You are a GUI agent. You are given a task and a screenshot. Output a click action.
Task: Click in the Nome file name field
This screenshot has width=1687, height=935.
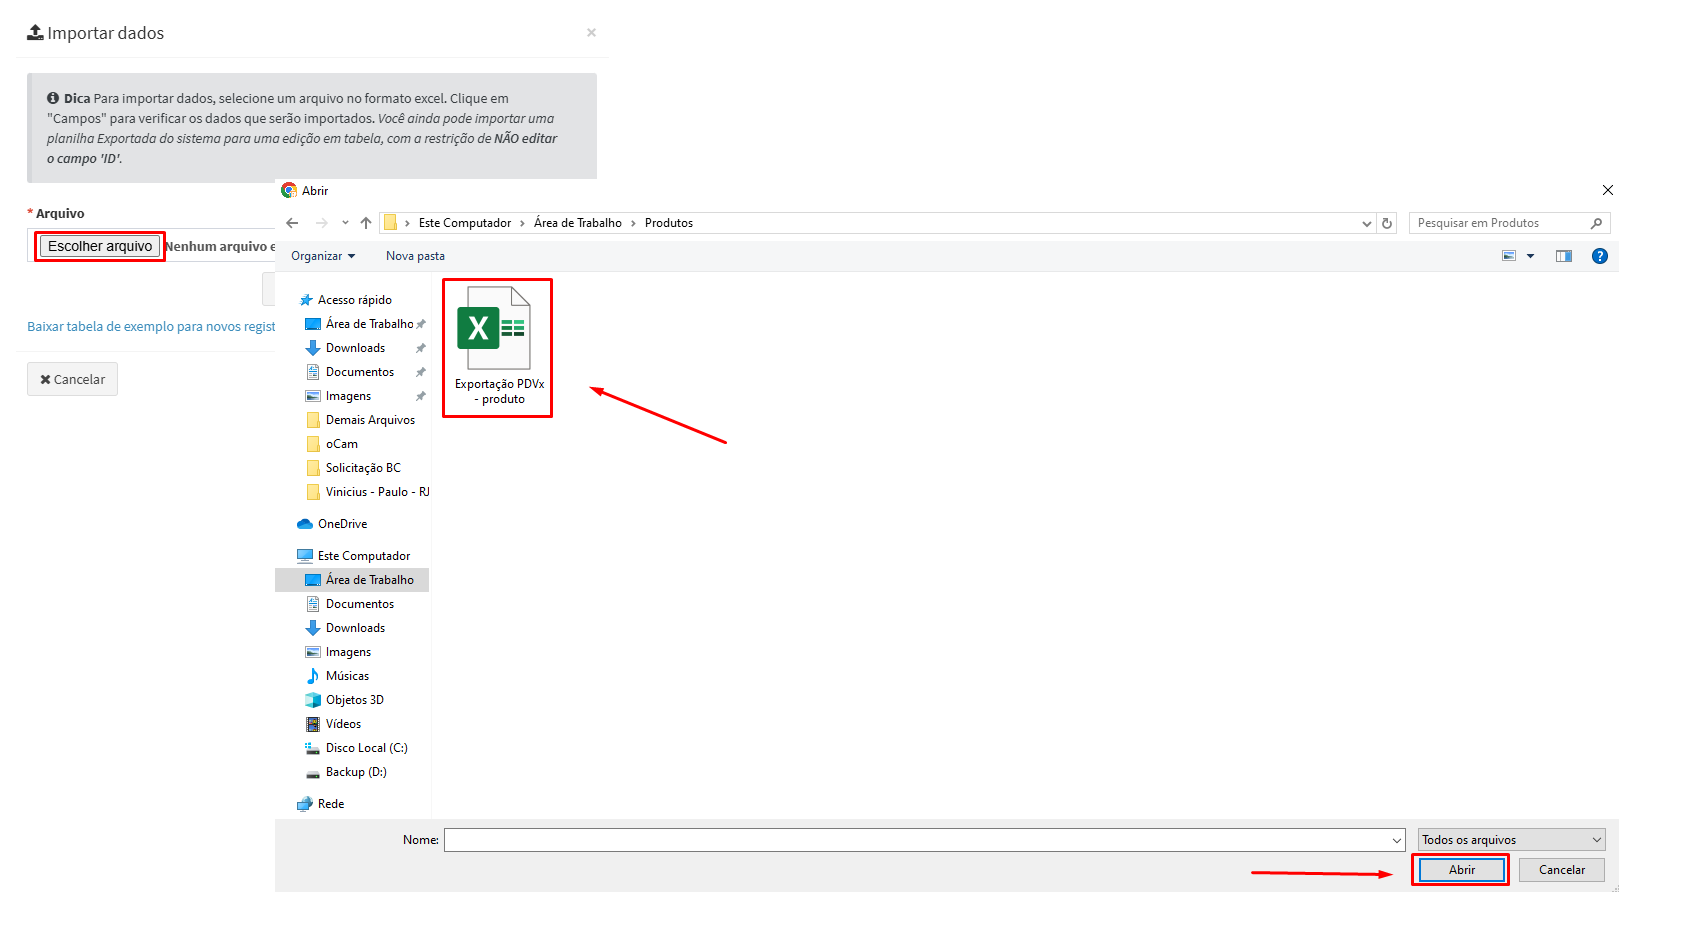coord(916,840)
